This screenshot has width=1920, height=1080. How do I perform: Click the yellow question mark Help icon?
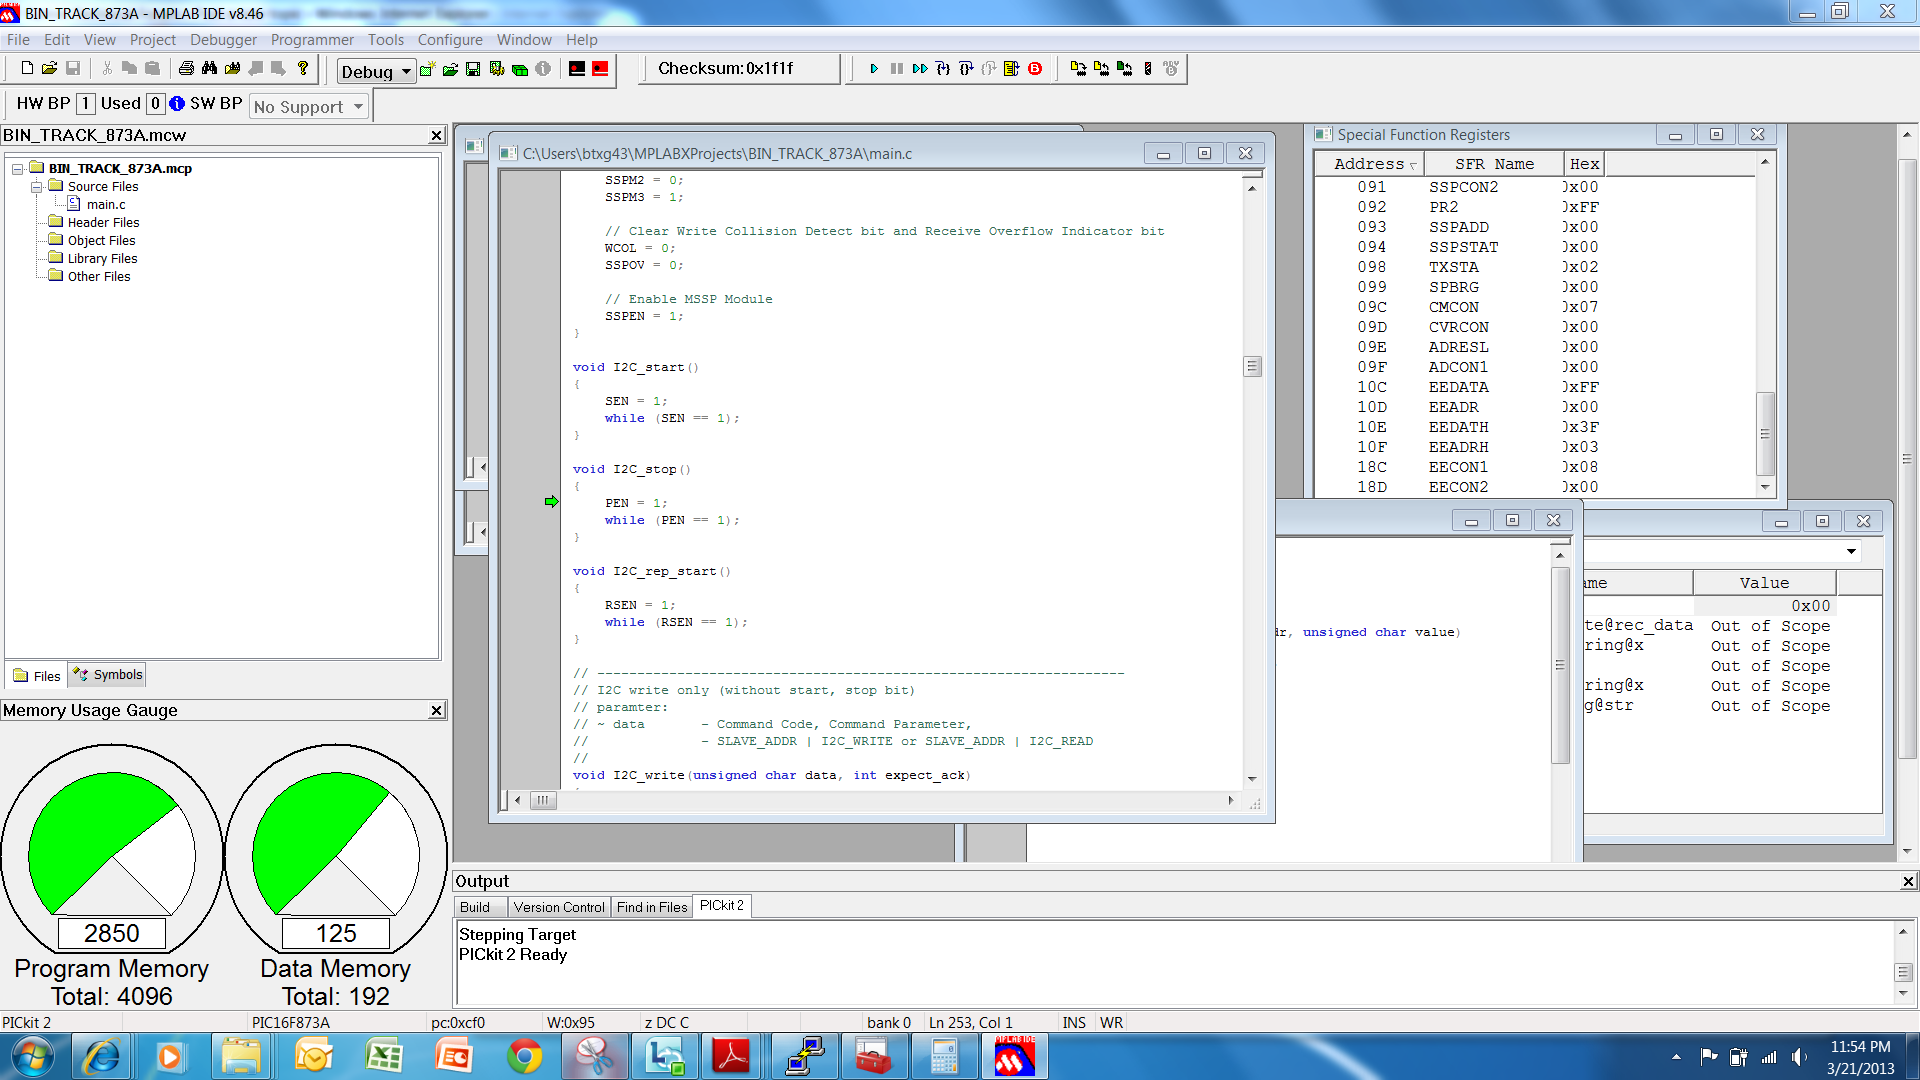(303, 68)
